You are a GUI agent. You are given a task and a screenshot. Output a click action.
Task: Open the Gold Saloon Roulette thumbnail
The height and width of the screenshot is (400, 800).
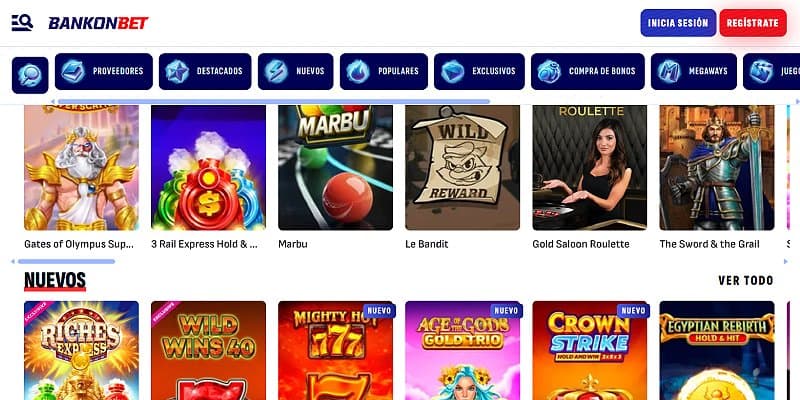click(589, 167)
